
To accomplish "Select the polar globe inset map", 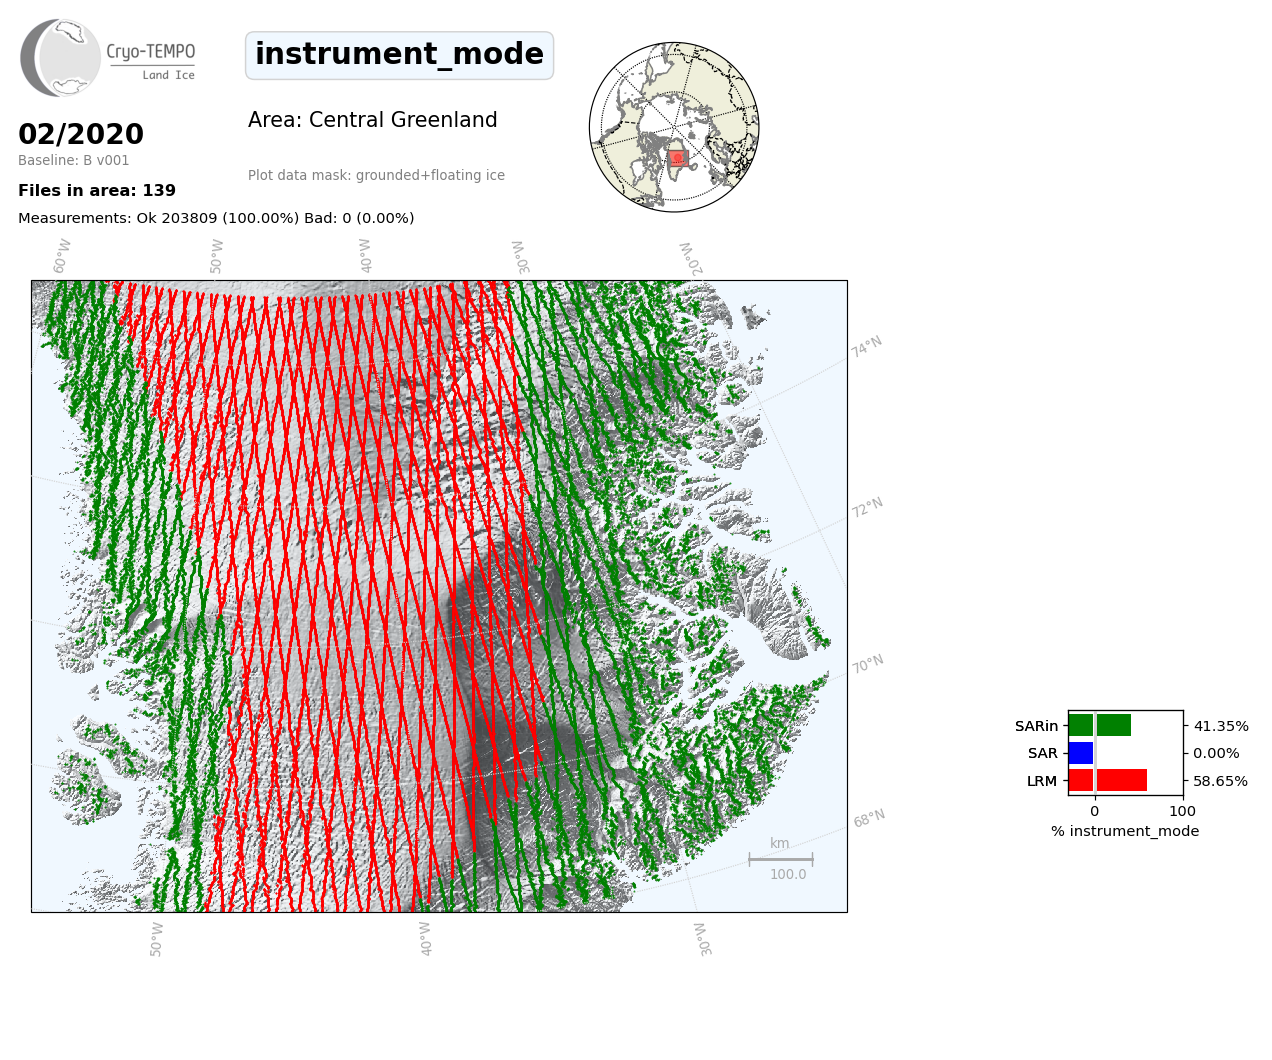I will pos(674,127).
